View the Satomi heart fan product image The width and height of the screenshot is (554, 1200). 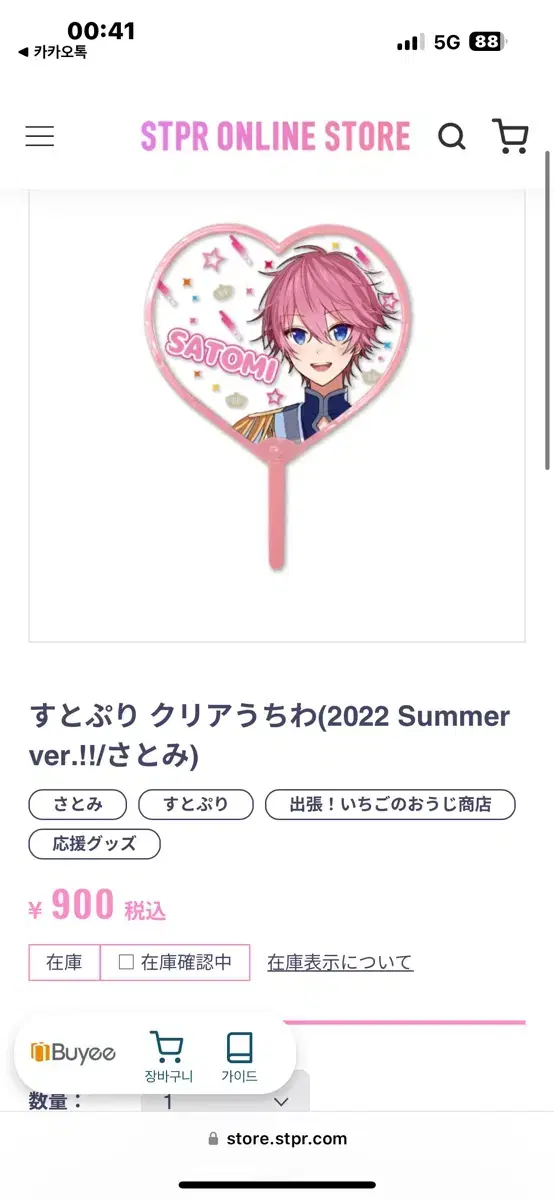(277, 415)
